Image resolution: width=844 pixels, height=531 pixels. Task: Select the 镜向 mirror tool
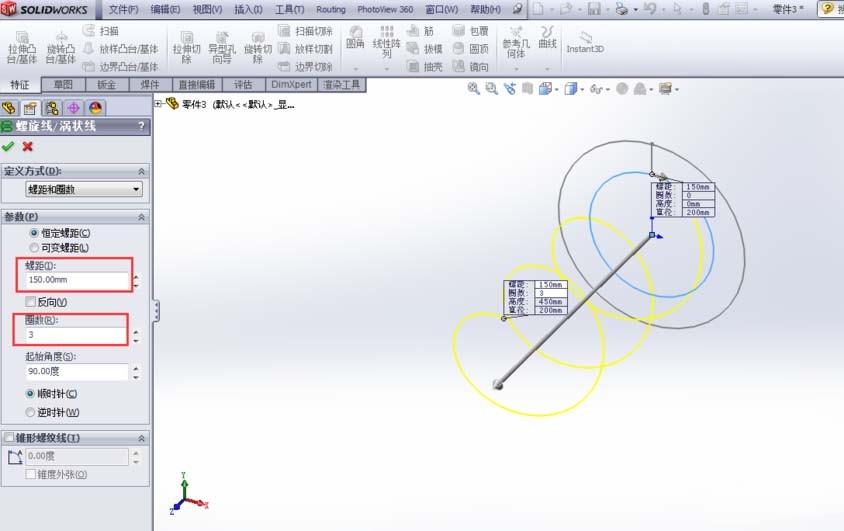pyautogui.click(x=470, y=67)
